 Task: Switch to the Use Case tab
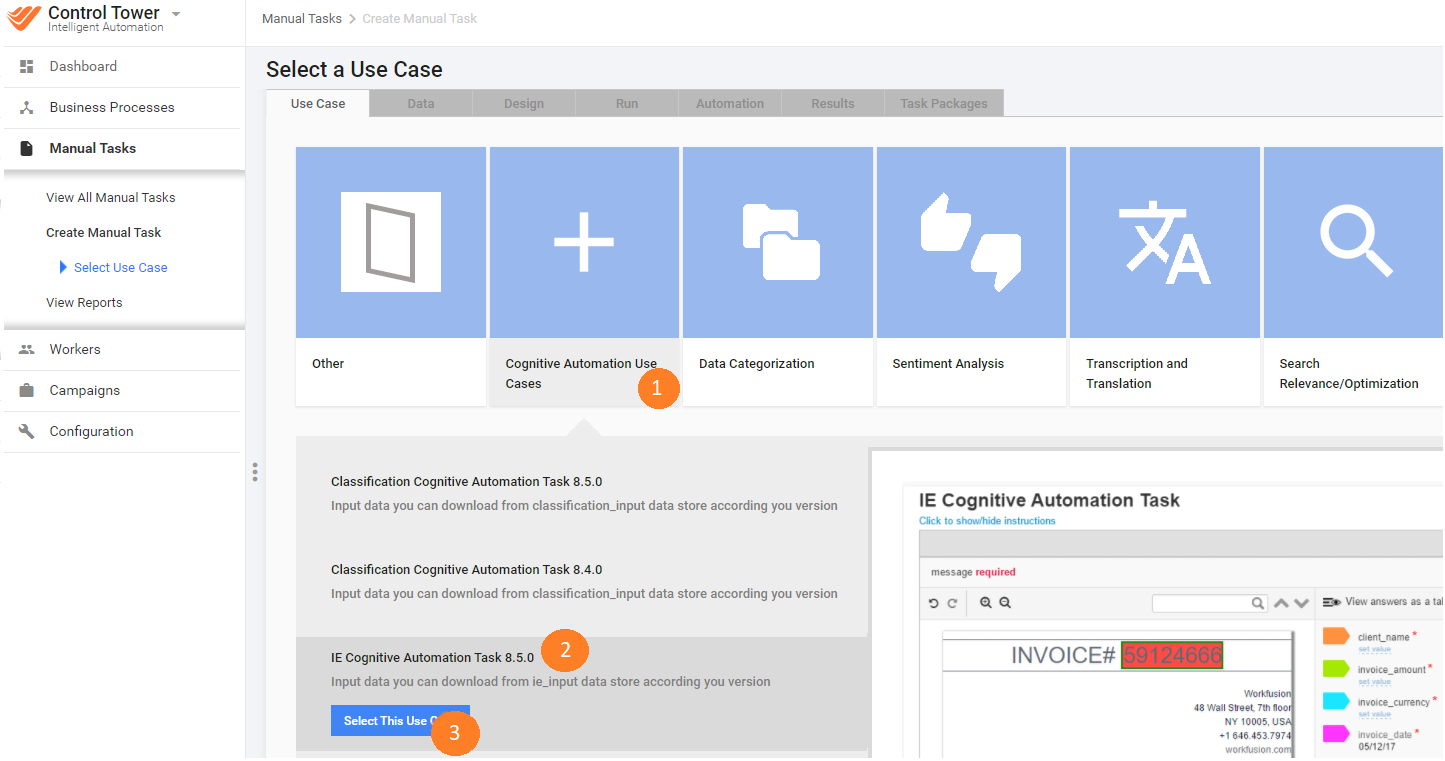[x=318, y=103]
